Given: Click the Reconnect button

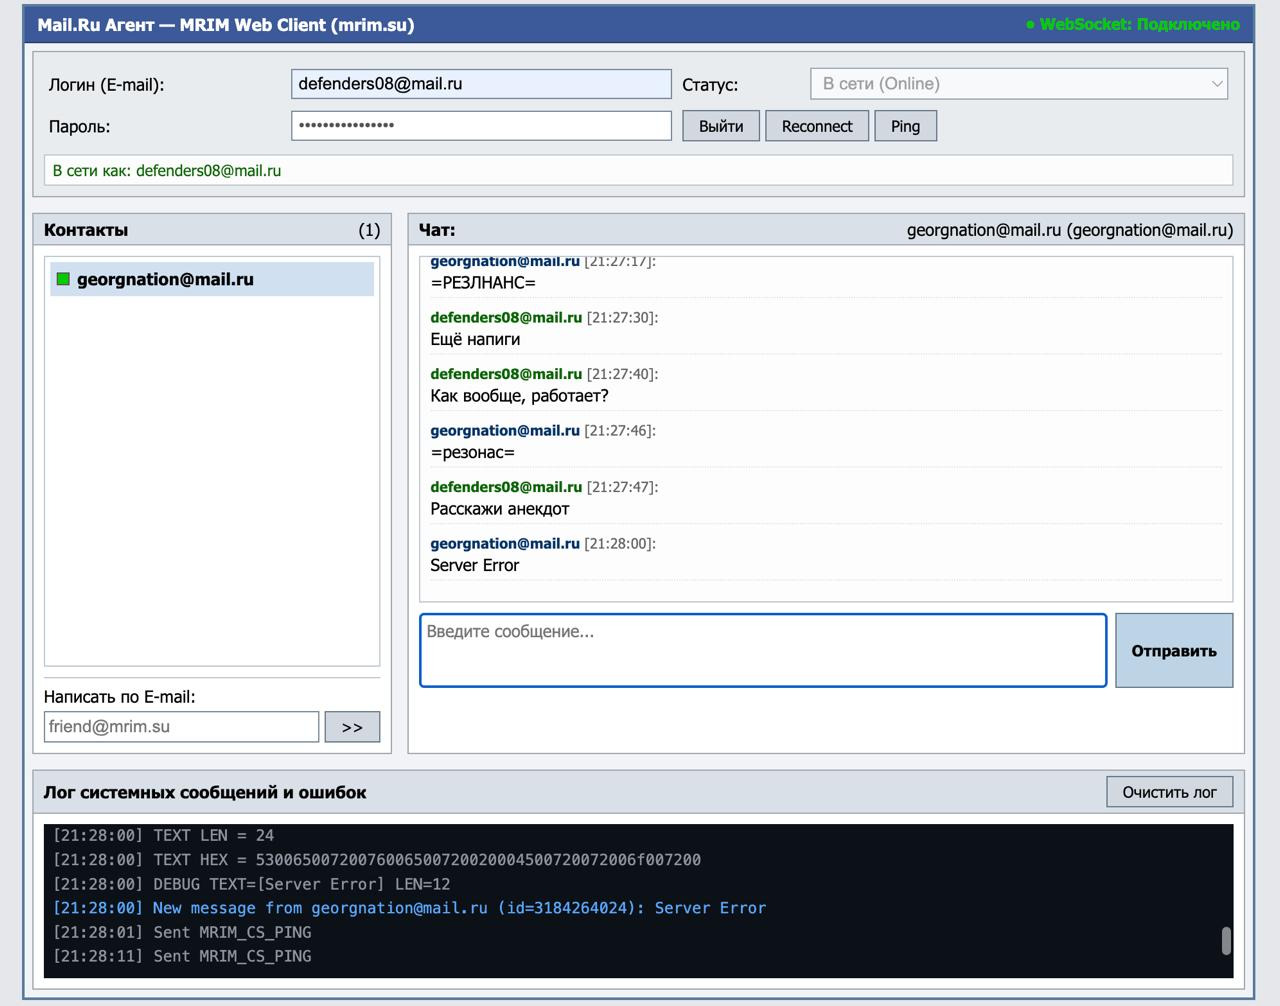Looking at the screenshot, I should click(x=817, y=126).
